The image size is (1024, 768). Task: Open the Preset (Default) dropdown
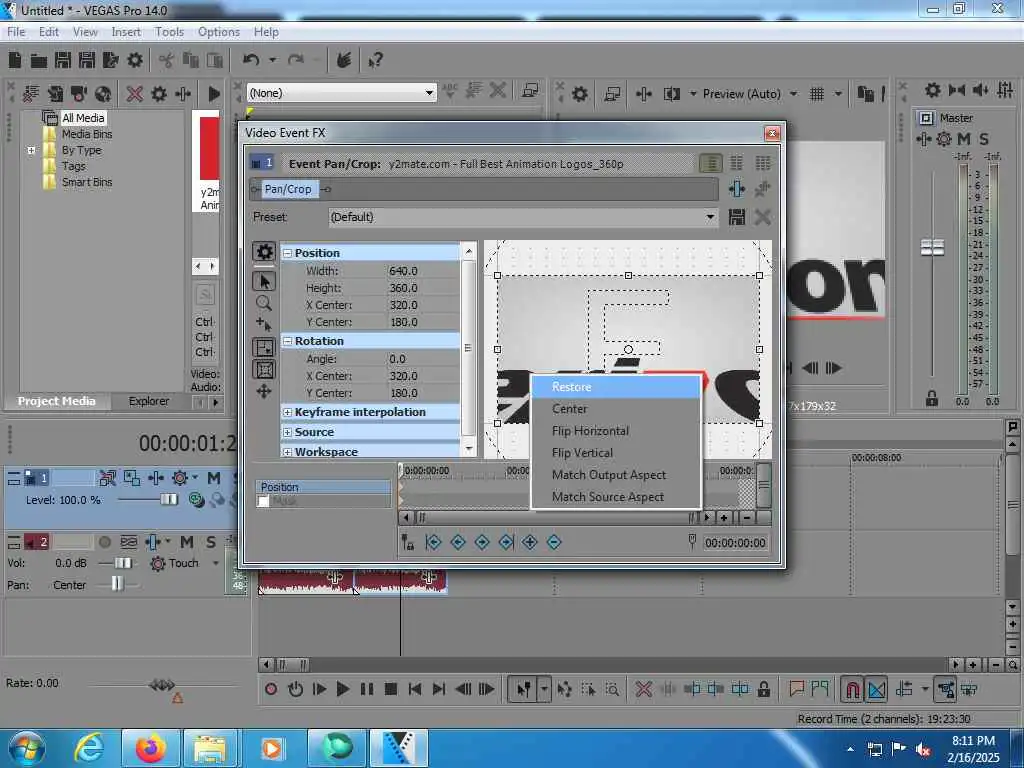click(x=710, y=217)
